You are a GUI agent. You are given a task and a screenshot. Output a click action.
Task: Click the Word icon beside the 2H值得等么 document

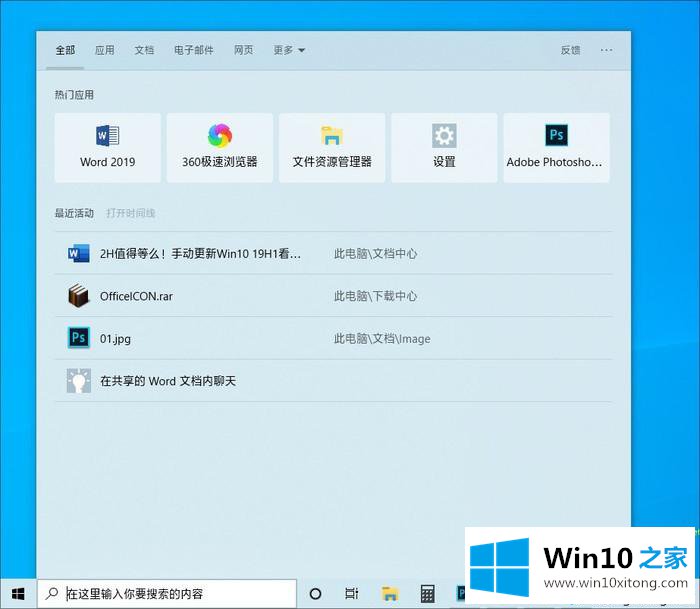pyautogui.click(x=79, y=253)
